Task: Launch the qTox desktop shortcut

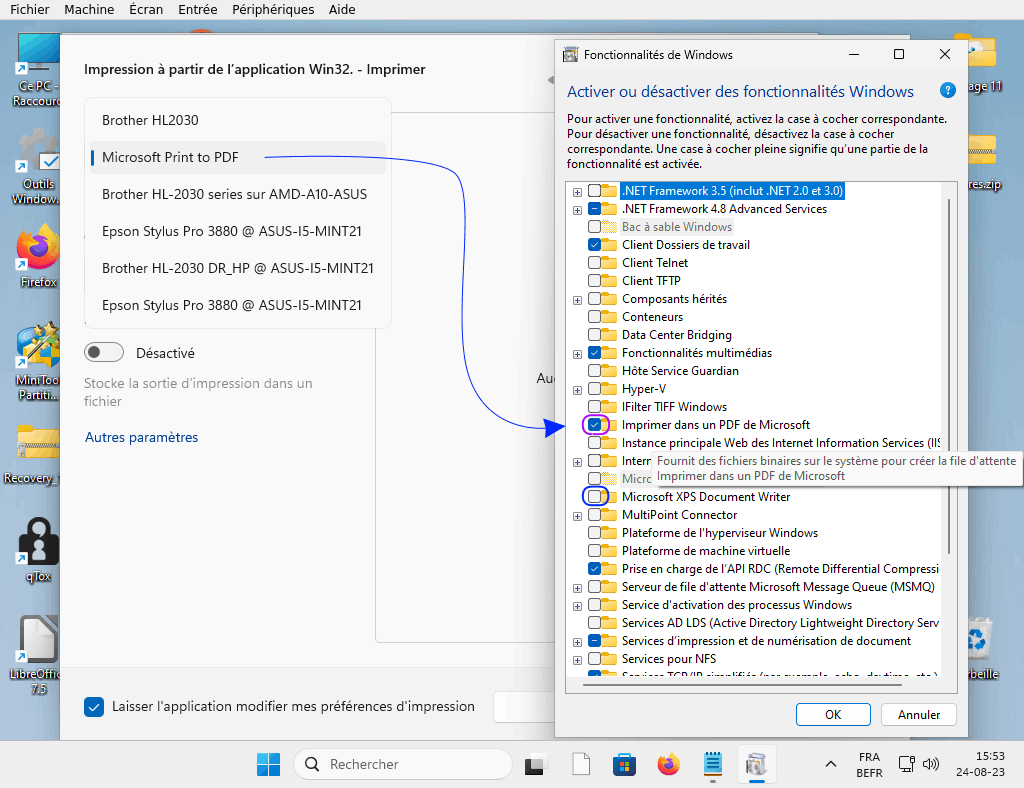Action: pyautogui.click(x=38, y=550)
